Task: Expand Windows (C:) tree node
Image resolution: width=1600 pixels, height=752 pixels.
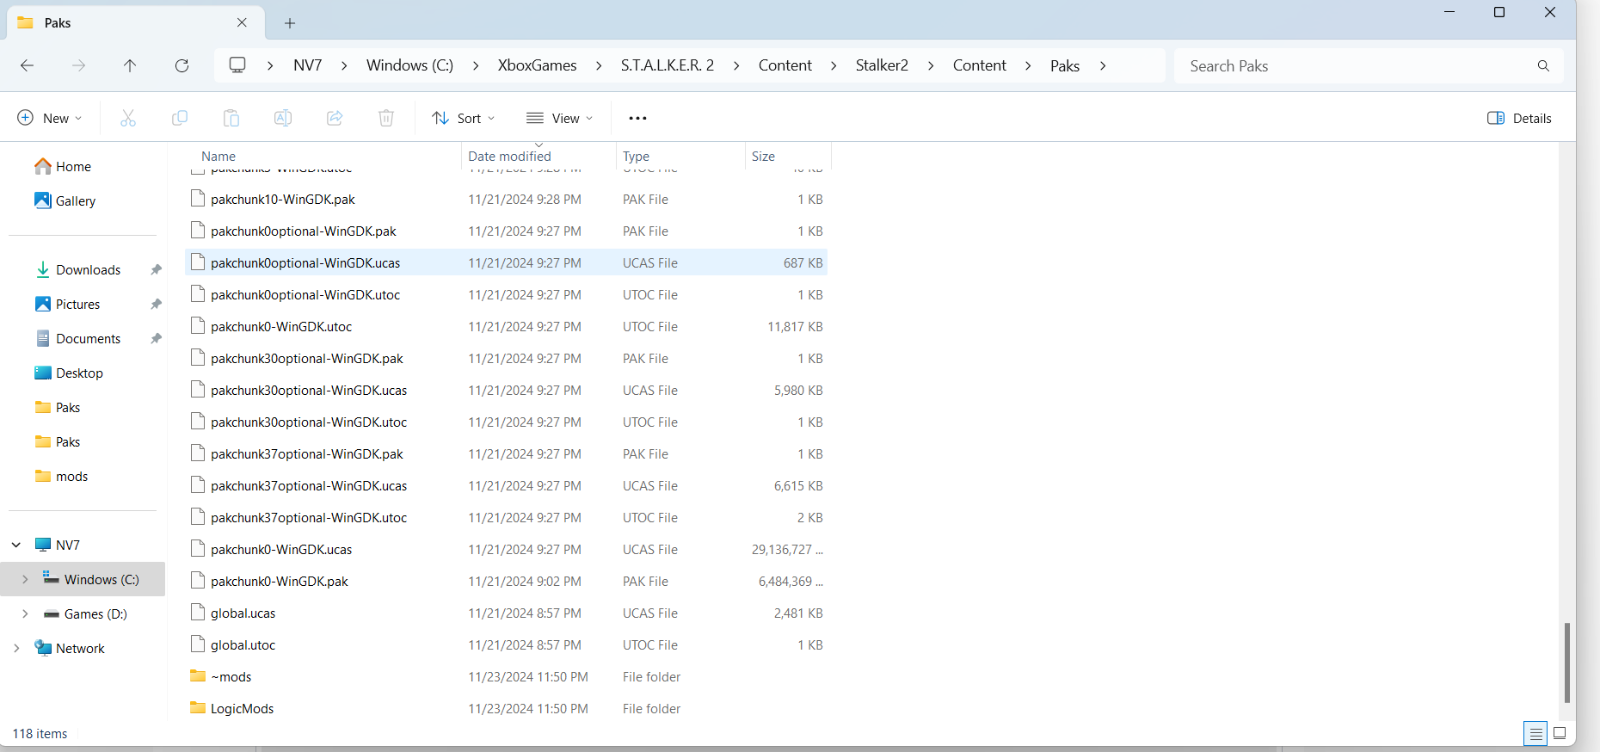Action: [x=25, y=579]
